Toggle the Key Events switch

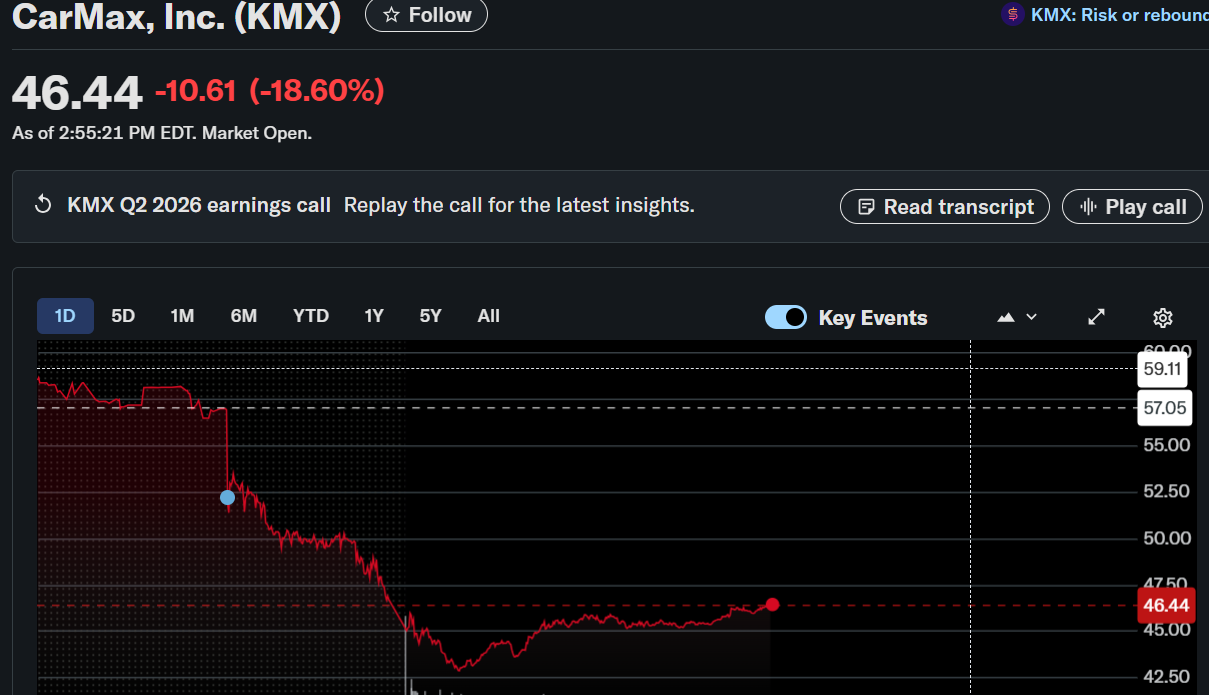786,317
